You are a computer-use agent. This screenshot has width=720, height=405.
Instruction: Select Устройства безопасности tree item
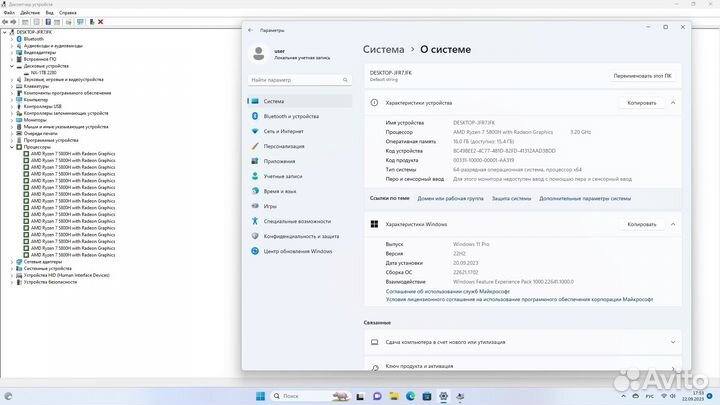pyautogui.click(x=51, y=282)
